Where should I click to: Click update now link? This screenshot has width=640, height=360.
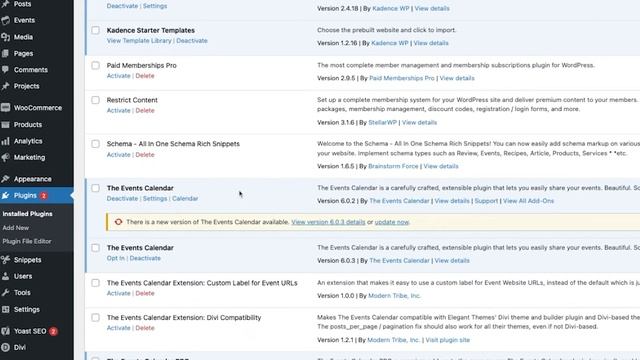[x=392, y=222]
